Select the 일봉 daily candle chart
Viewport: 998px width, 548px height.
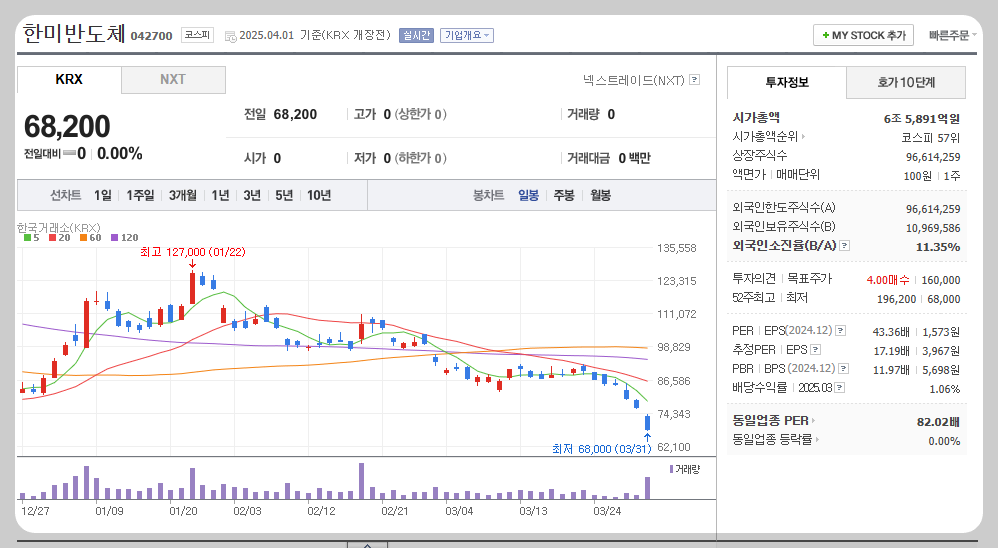(x=528, y=195)
